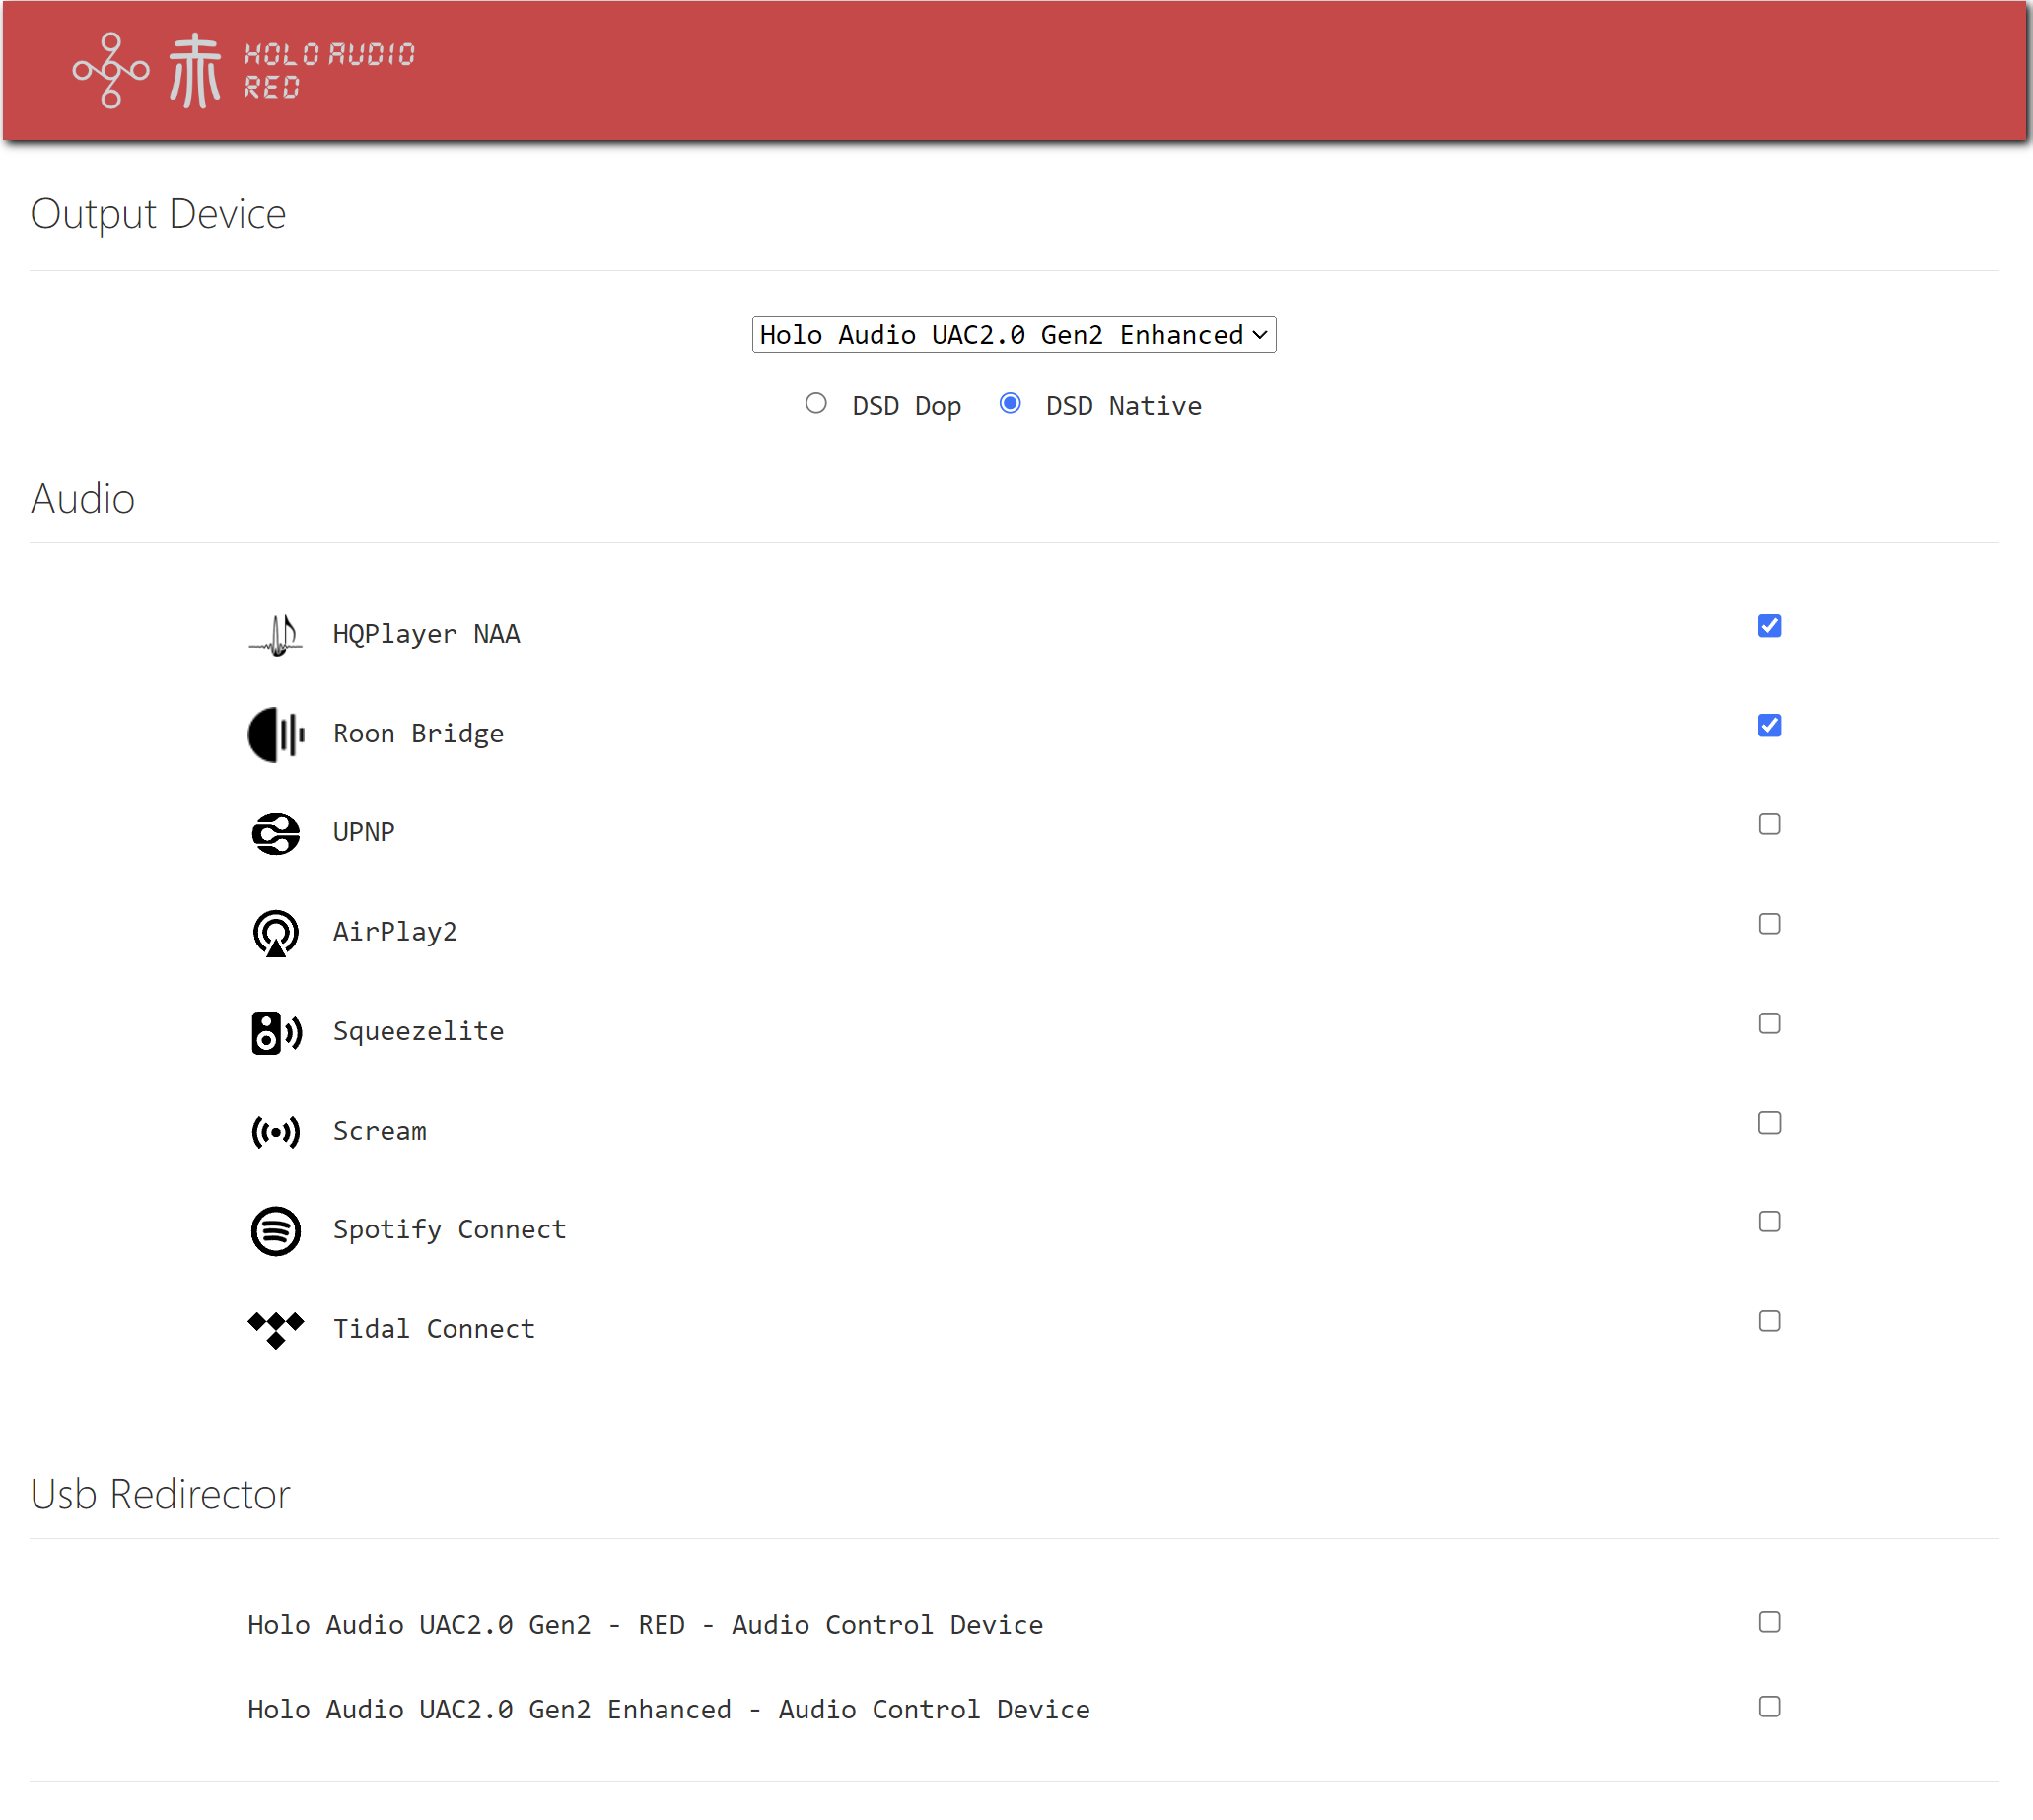Check the Gen2 RED Audio Control Device box
Screen dimensions: 2033x1820
1768,1622
